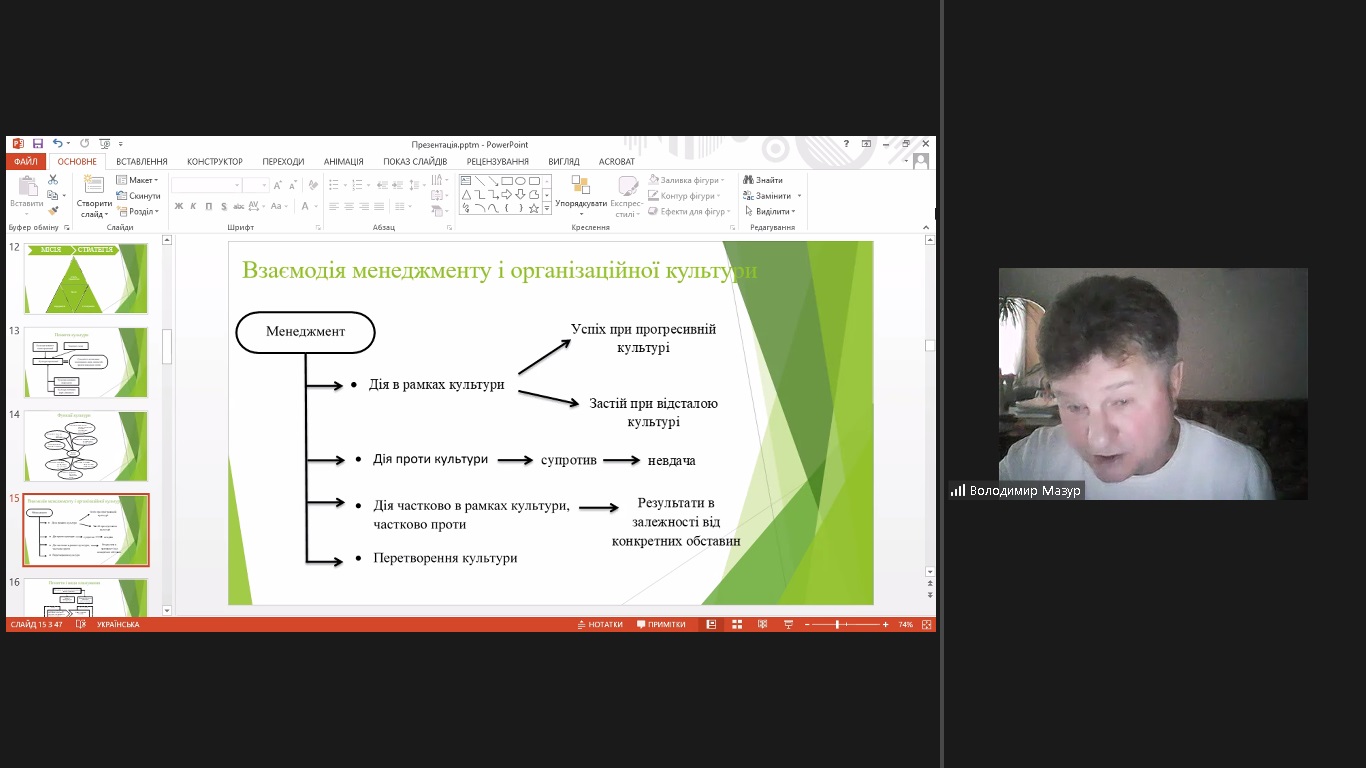Switch to slide sorter view in status bar

(x=737, y=624)
